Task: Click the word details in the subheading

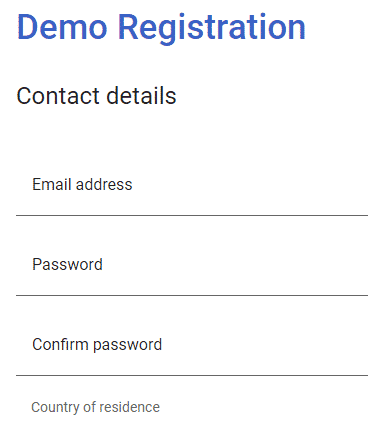Action: [x=141, y=95]
